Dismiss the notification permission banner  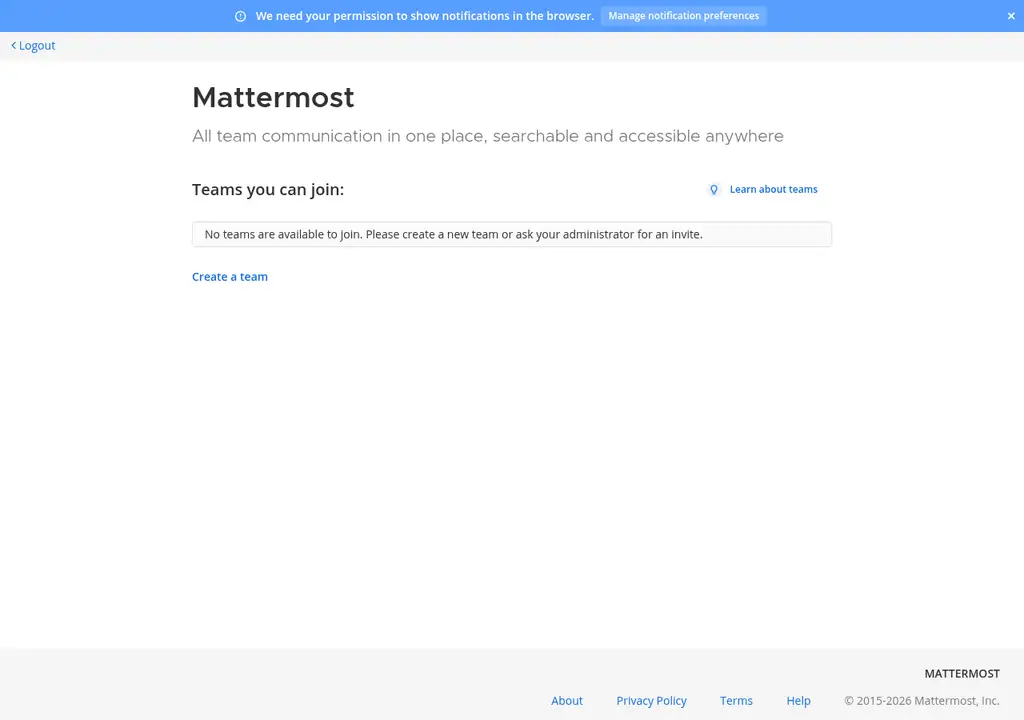[x=1011, y=16]
